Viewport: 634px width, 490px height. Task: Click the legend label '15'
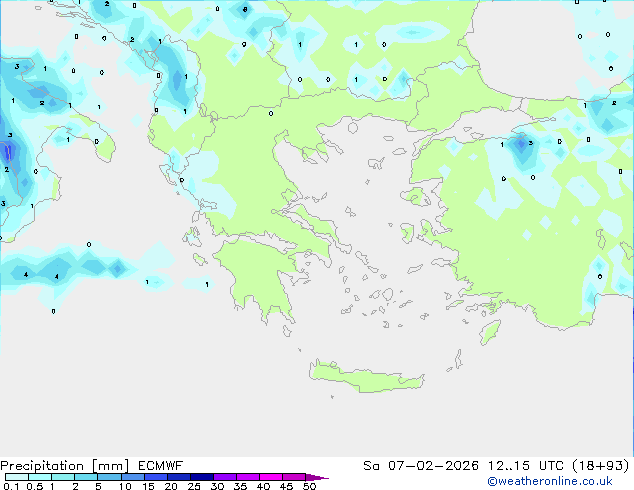point(148,486)
